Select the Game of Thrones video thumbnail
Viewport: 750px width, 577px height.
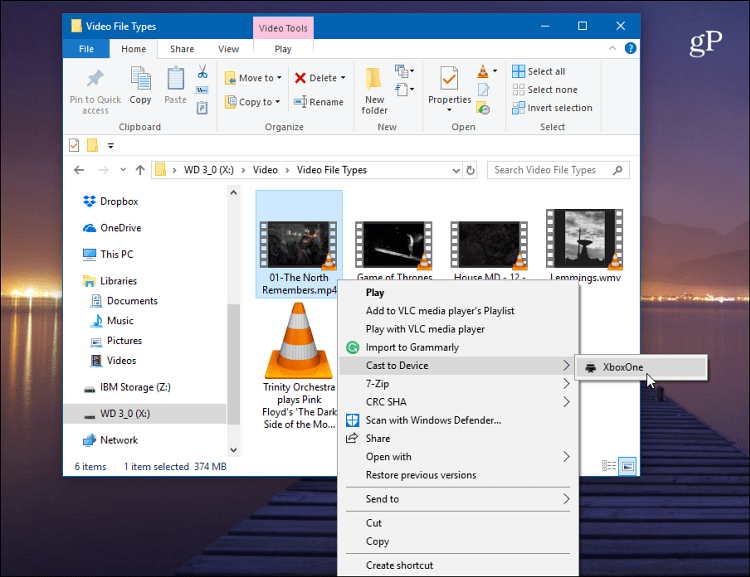pyautogui.click(x=394, y=244)
